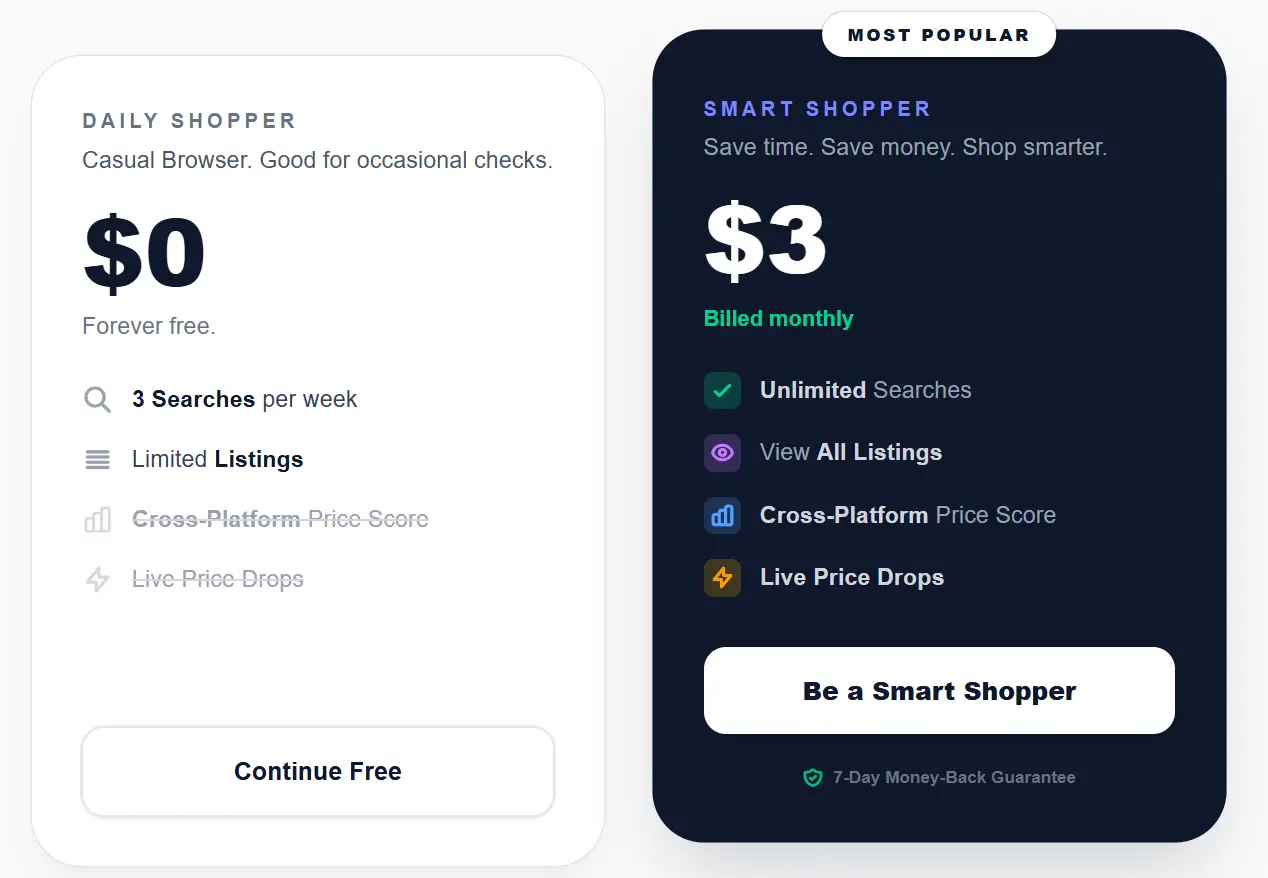1268x878 pixels.
Task: Select the blue Cross-Platform Price Score chart icon
Action: point(722,515)
